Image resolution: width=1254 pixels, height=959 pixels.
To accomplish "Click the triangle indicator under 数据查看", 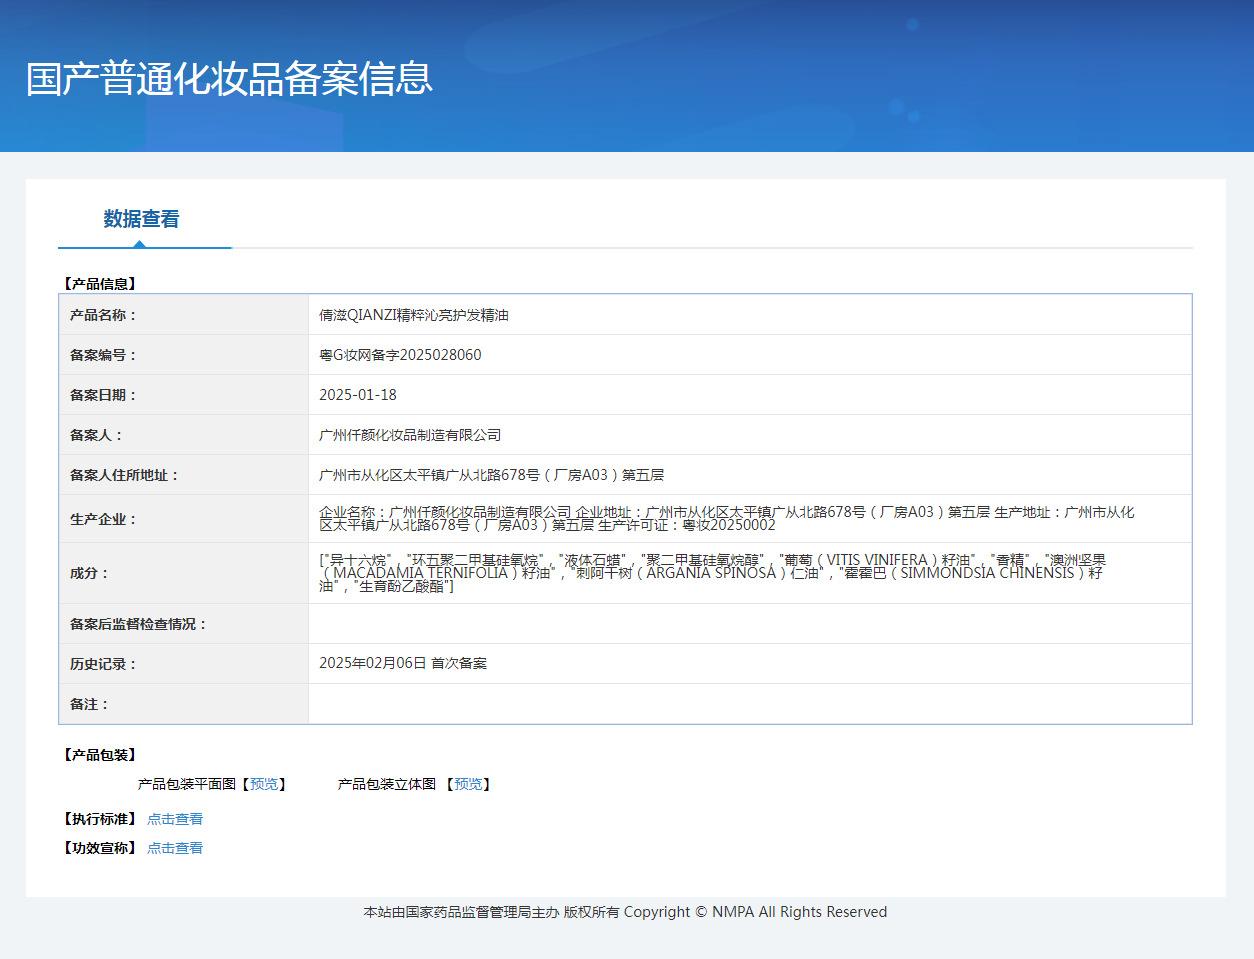I will (139, 243).
